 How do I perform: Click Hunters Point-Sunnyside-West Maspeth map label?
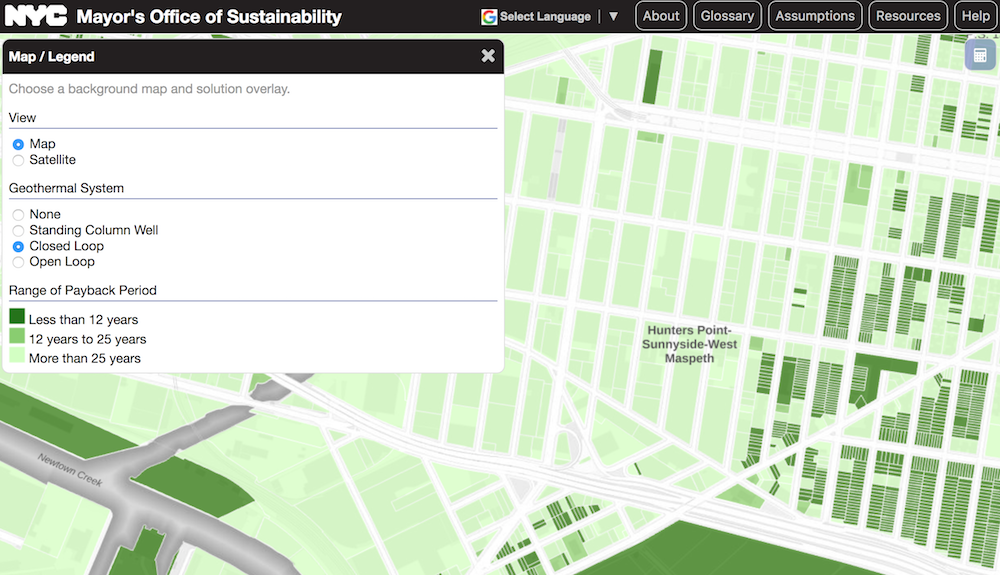[x=689, y=344]
